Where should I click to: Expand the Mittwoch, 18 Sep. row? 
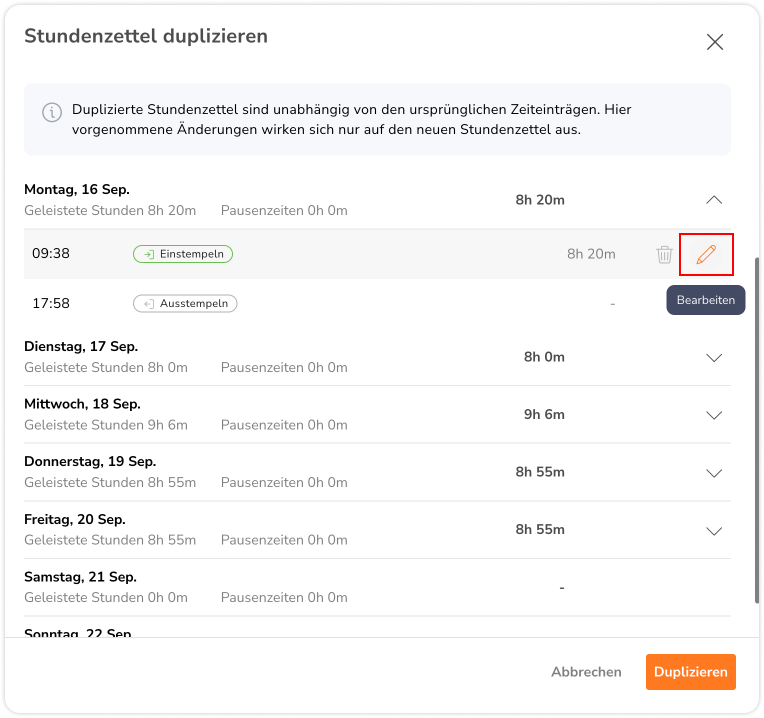click(713, 415)
